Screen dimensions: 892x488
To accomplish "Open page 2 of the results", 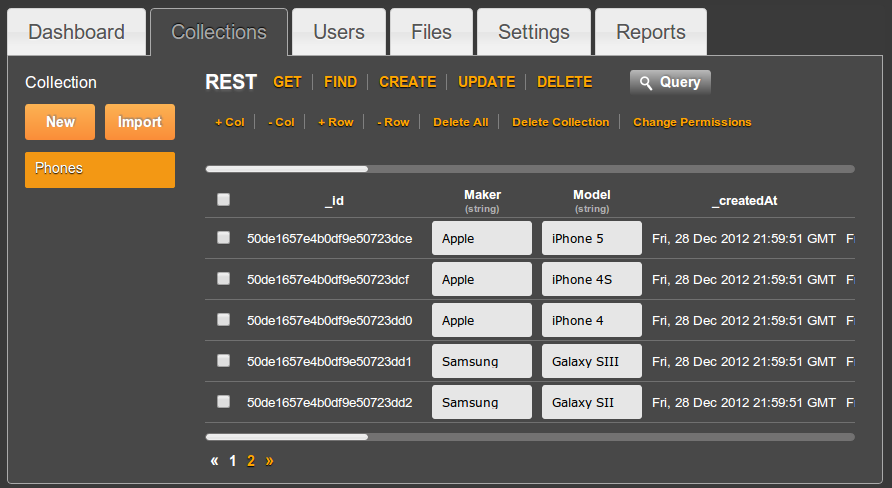I will tap(251, 461).
